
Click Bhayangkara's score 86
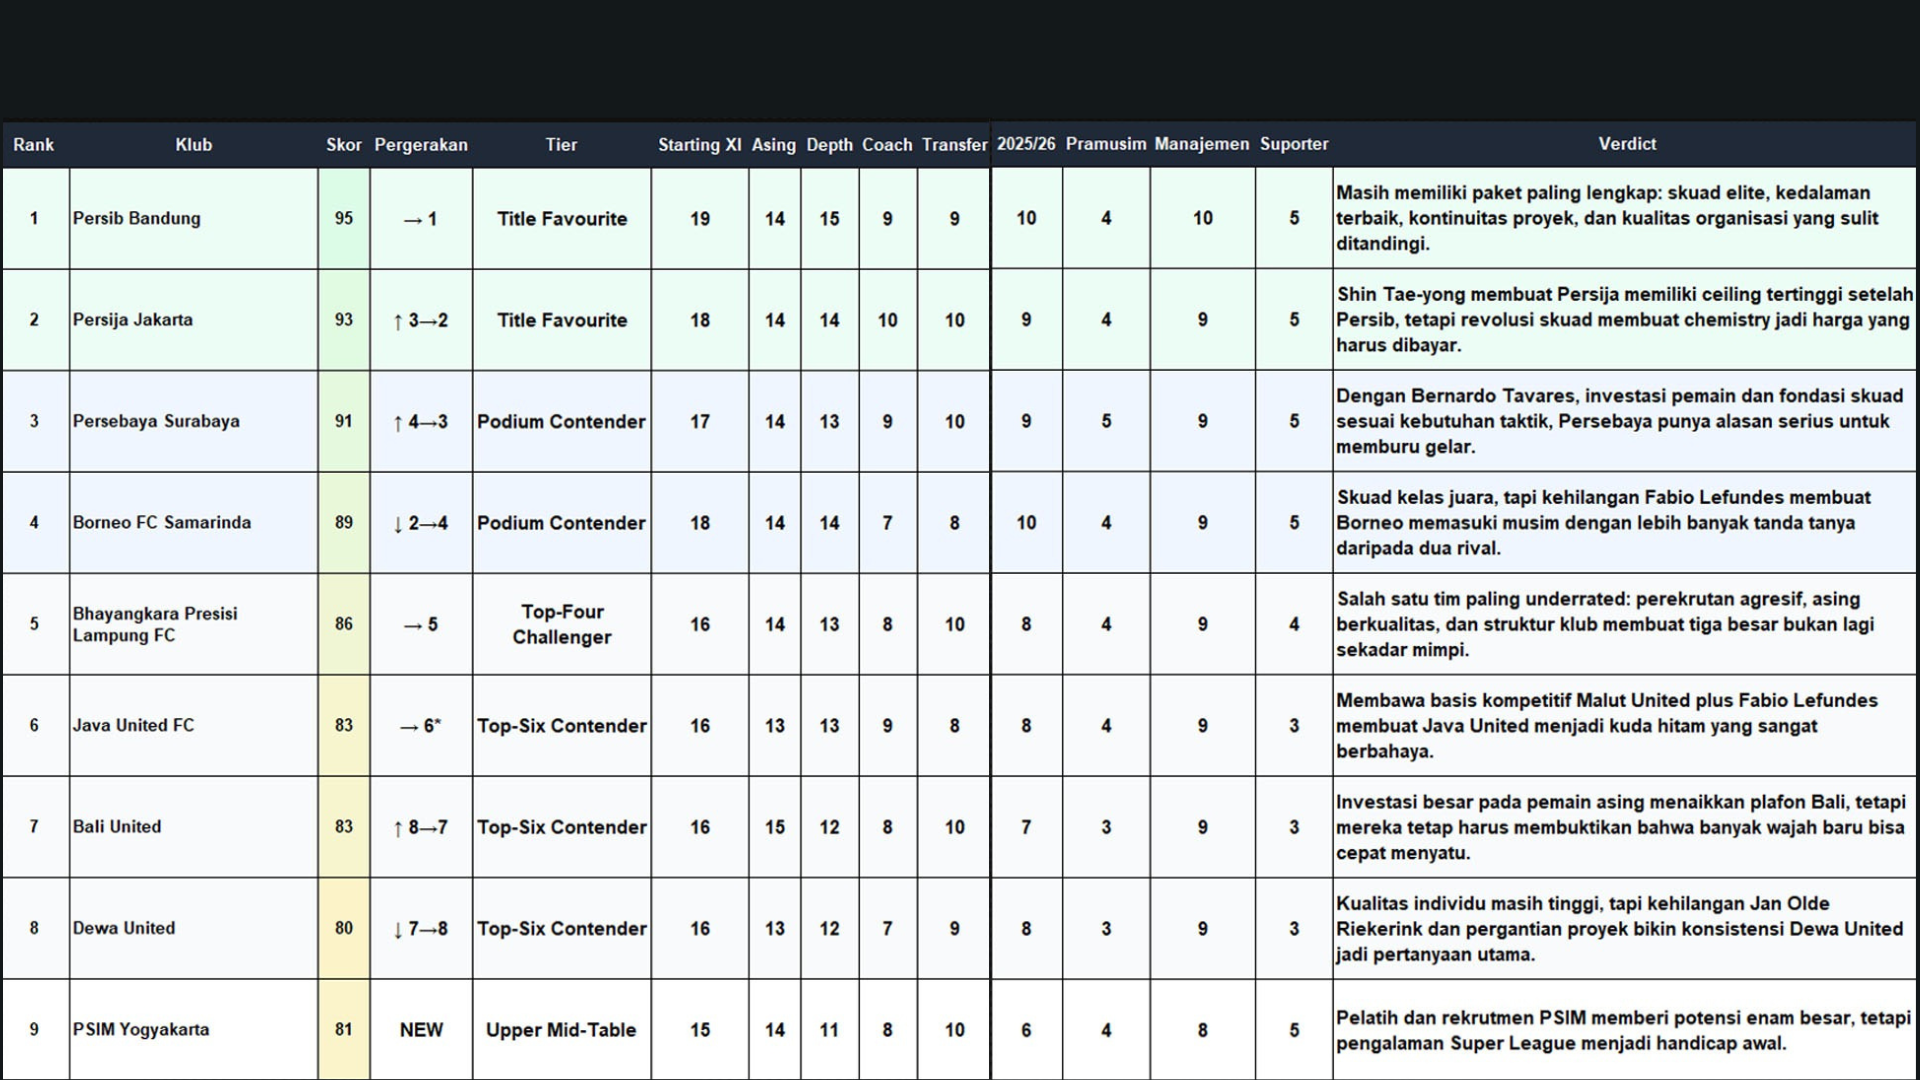pos(344,624)
